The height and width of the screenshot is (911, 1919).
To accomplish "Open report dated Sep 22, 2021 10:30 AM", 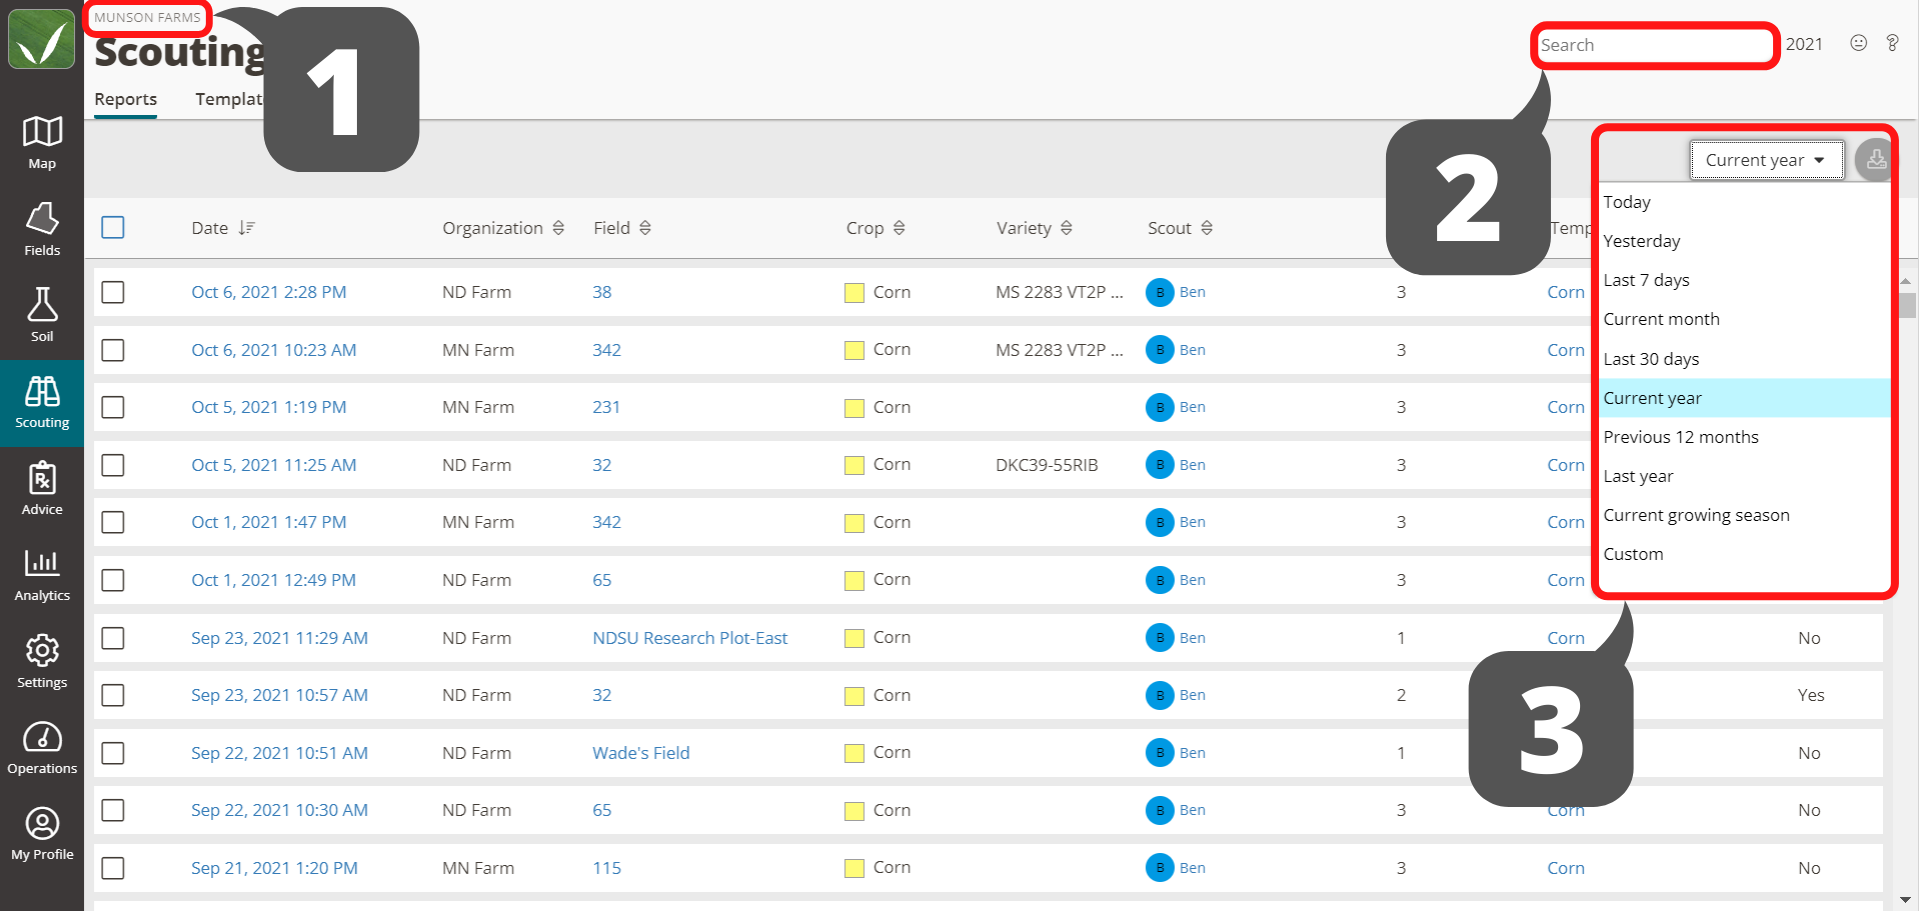I will point(279,810).
